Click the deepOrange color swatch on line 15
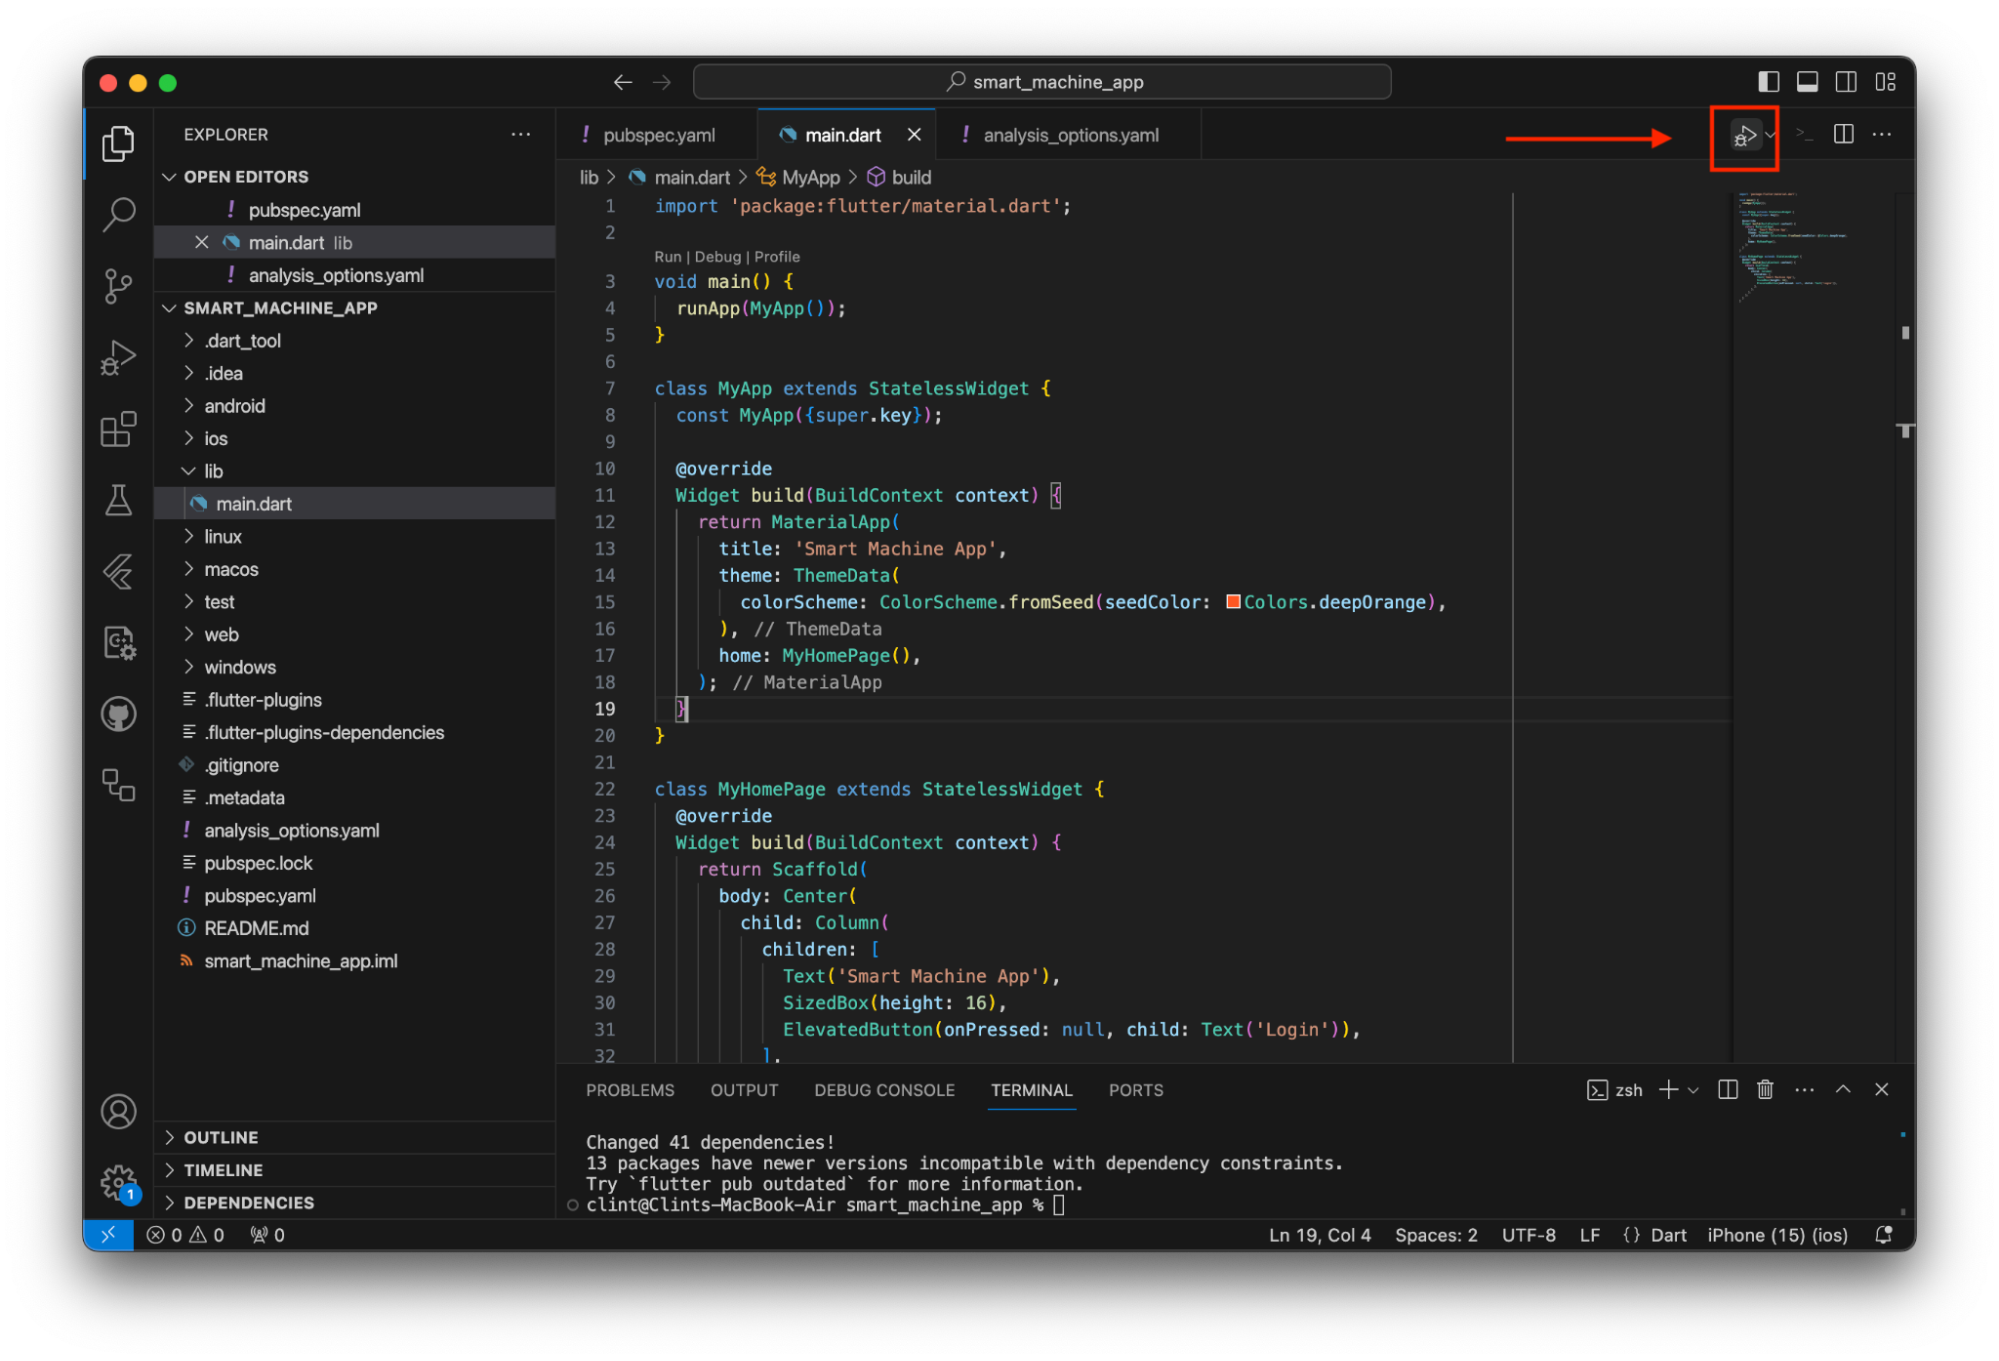 click(x=1233, y=602)
